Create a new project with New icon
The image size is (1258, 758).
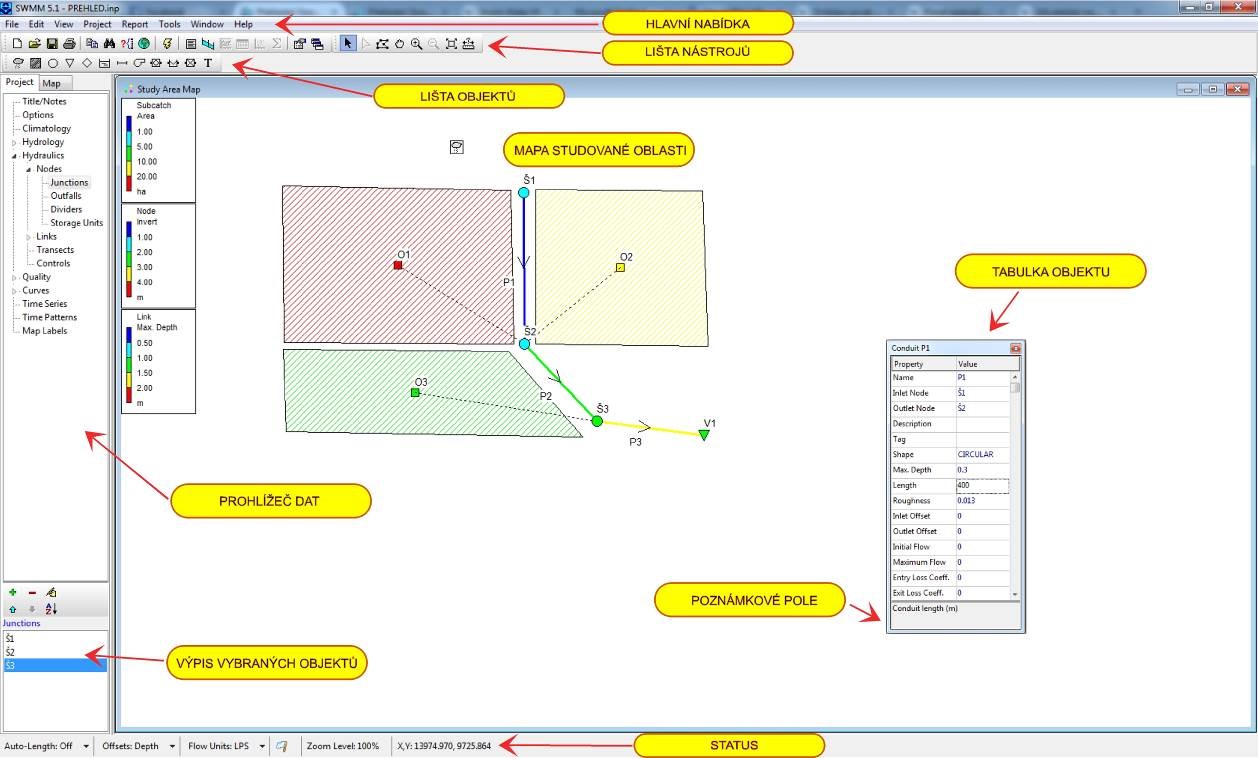17,44
